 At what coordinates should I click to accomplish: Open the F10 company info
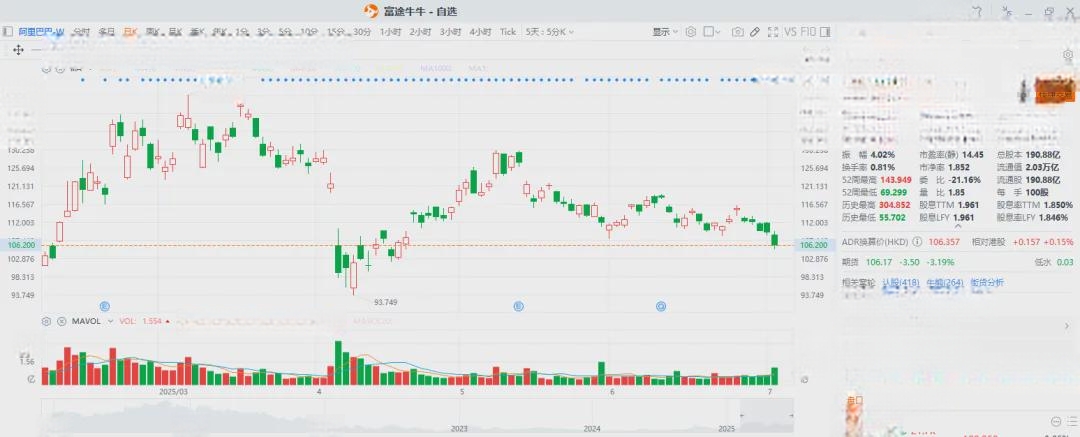point(808,32)
